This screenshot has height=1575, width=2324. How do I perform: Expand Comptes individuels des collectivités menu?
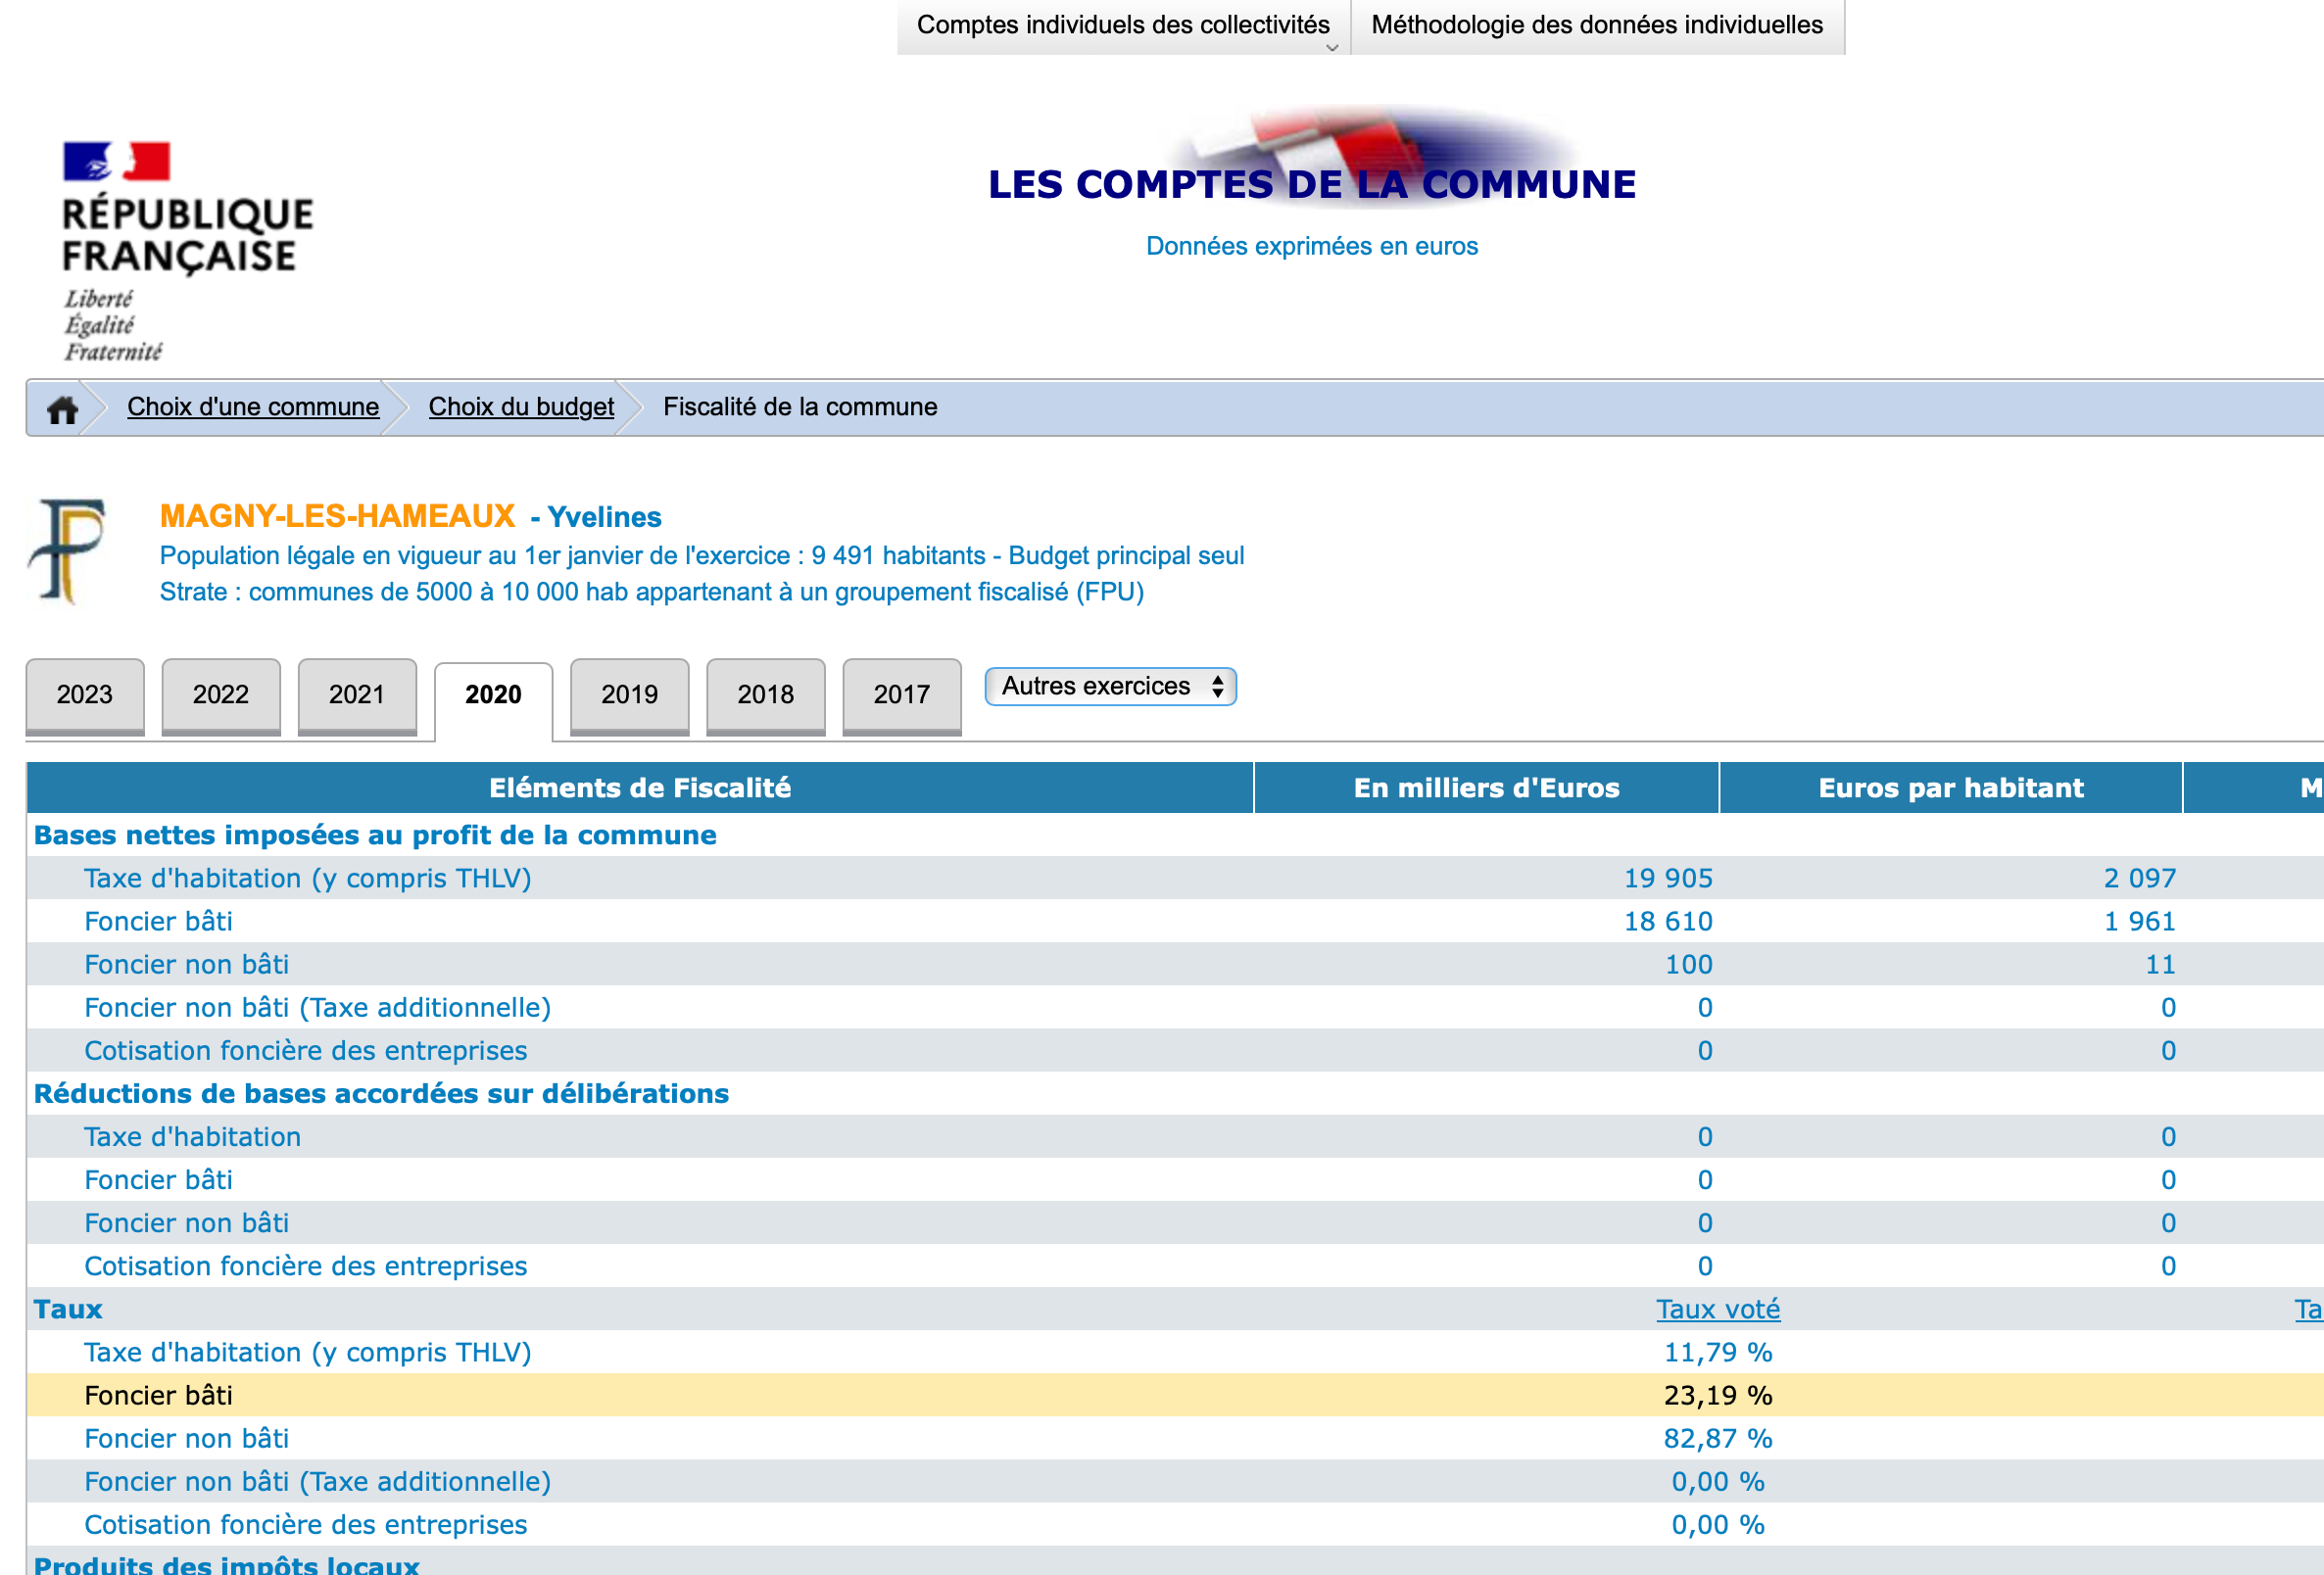1122,25
